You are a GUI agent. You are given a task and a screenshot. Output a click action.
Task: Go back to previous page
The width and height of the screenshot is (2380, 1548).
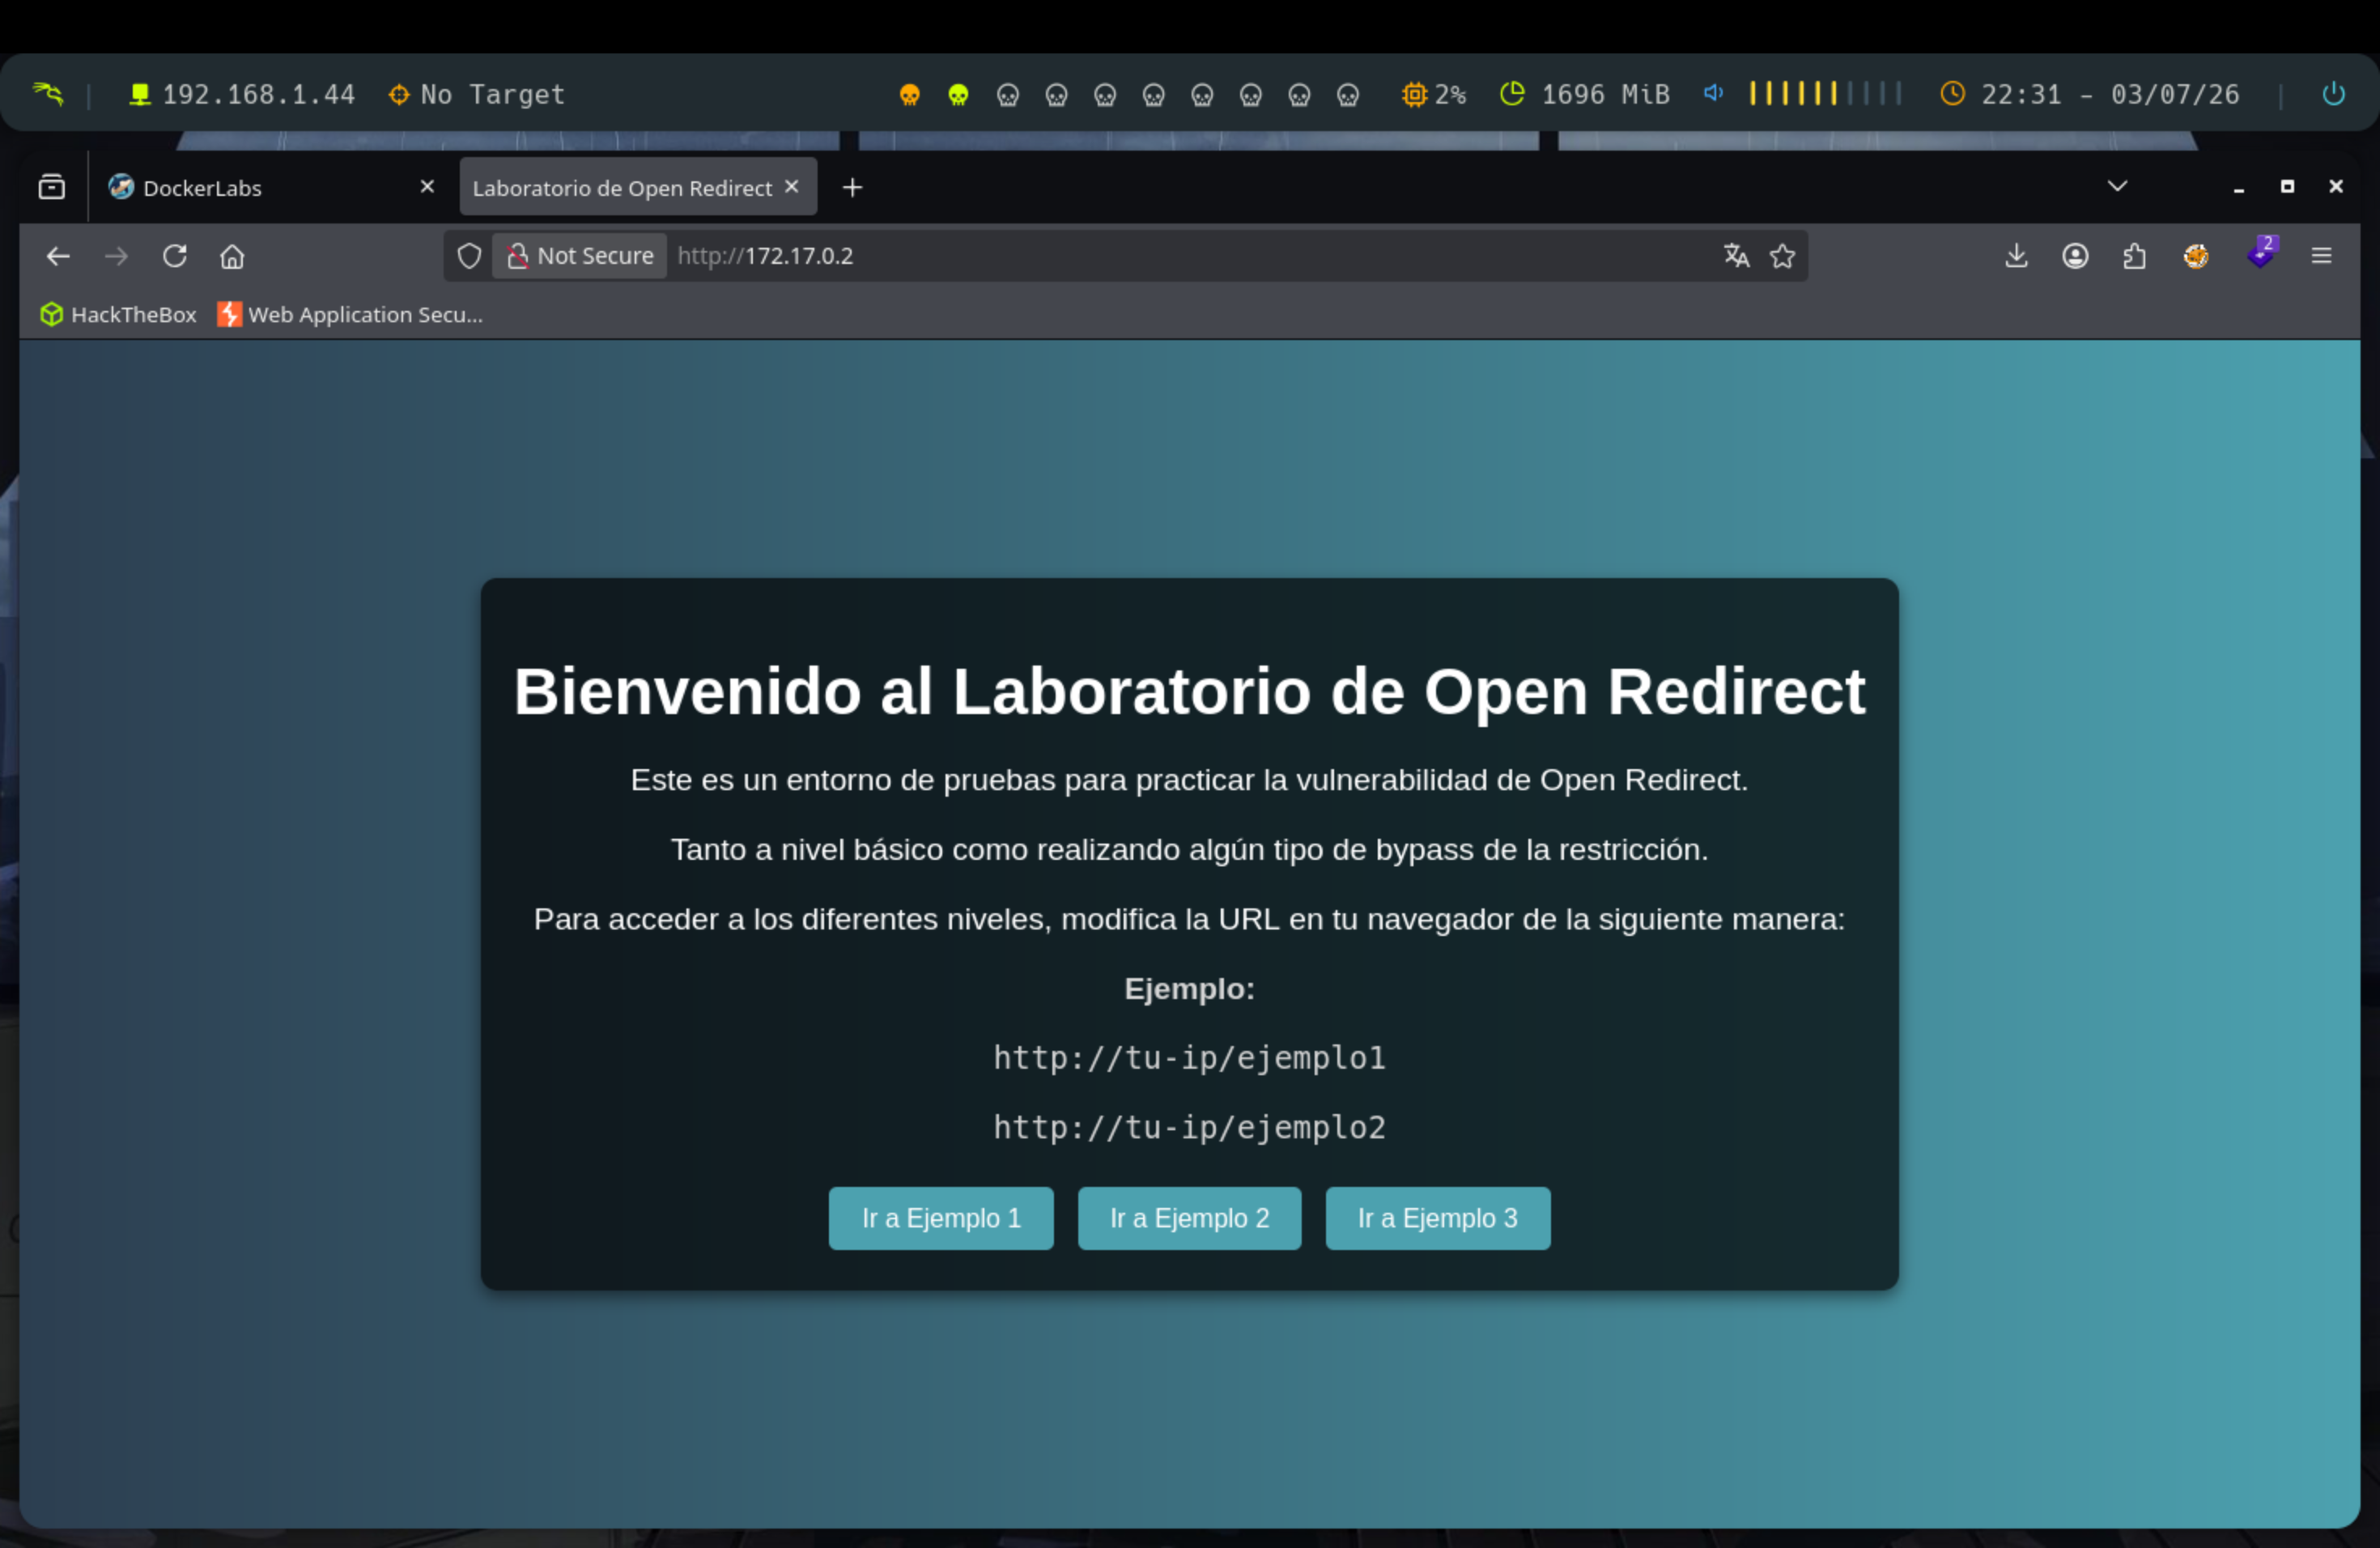tap(58, 256)
